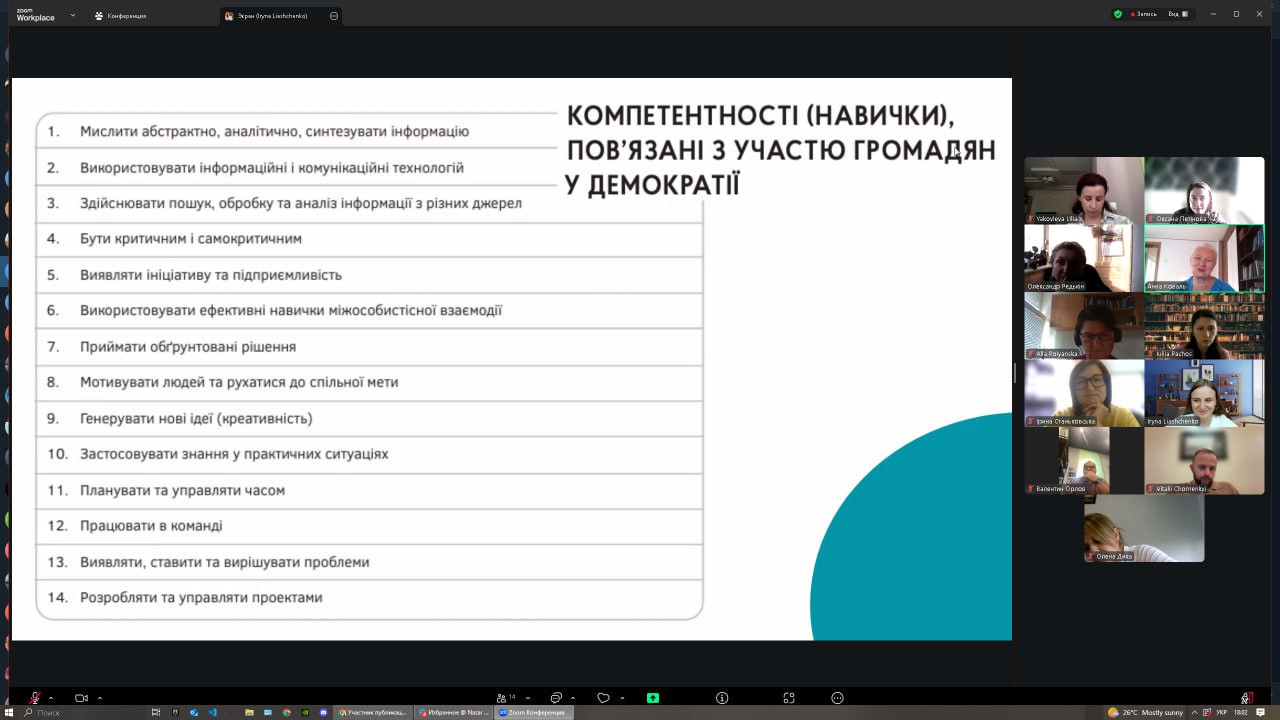This screenshot has width=1280, height=720.
Task: Click the УКР keyboard language indicator
Action: click(x=1222, y=712)
